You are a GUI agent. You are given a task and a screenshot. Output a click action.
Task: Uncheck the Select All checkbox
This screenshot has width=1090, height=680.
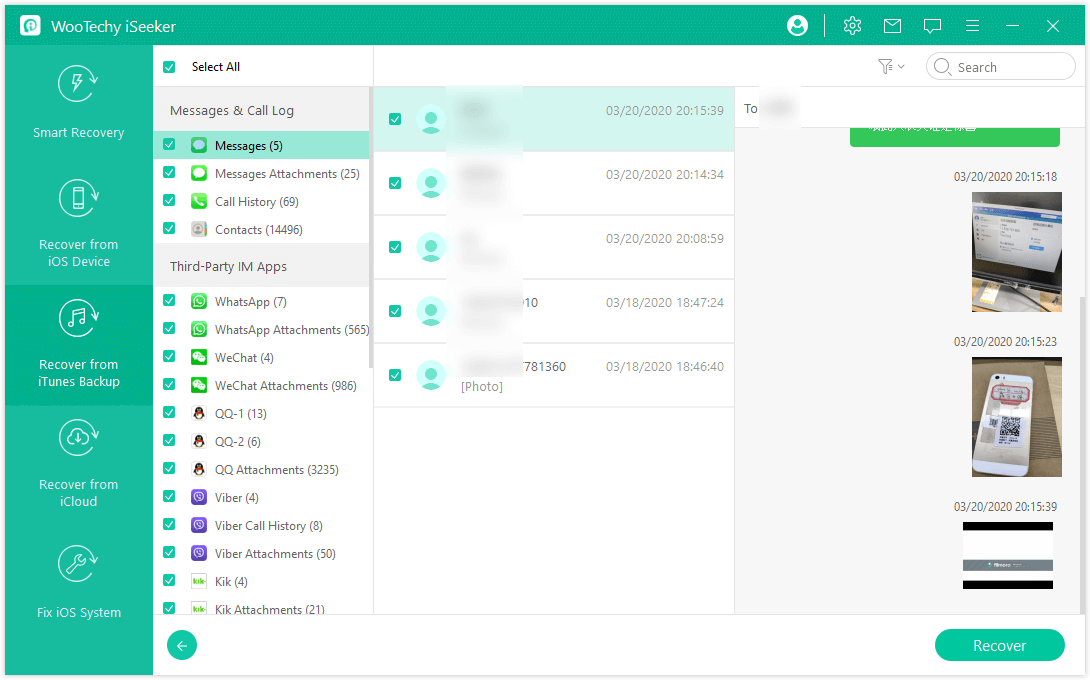click(x=169, y=67)
